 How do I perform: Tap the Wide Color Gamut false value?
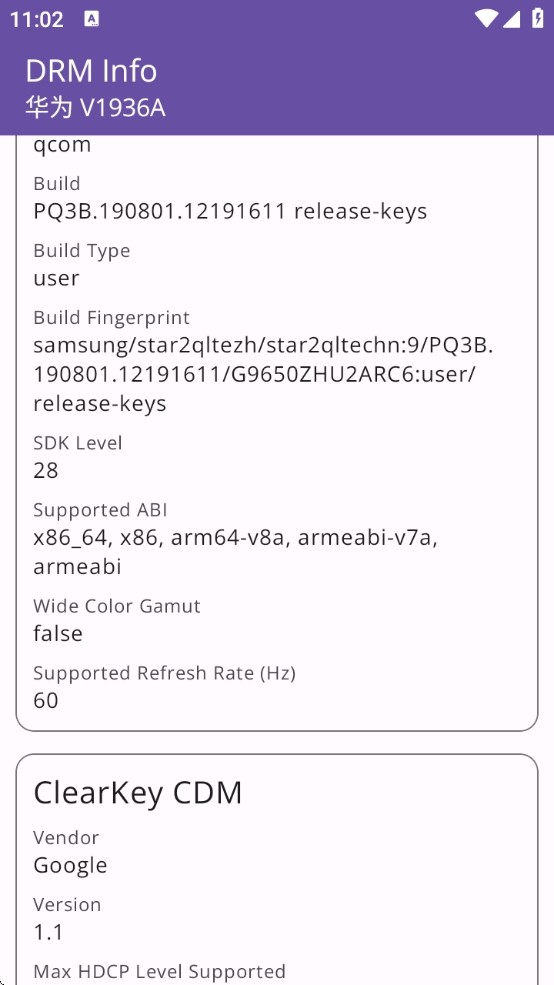click(58, 633)
